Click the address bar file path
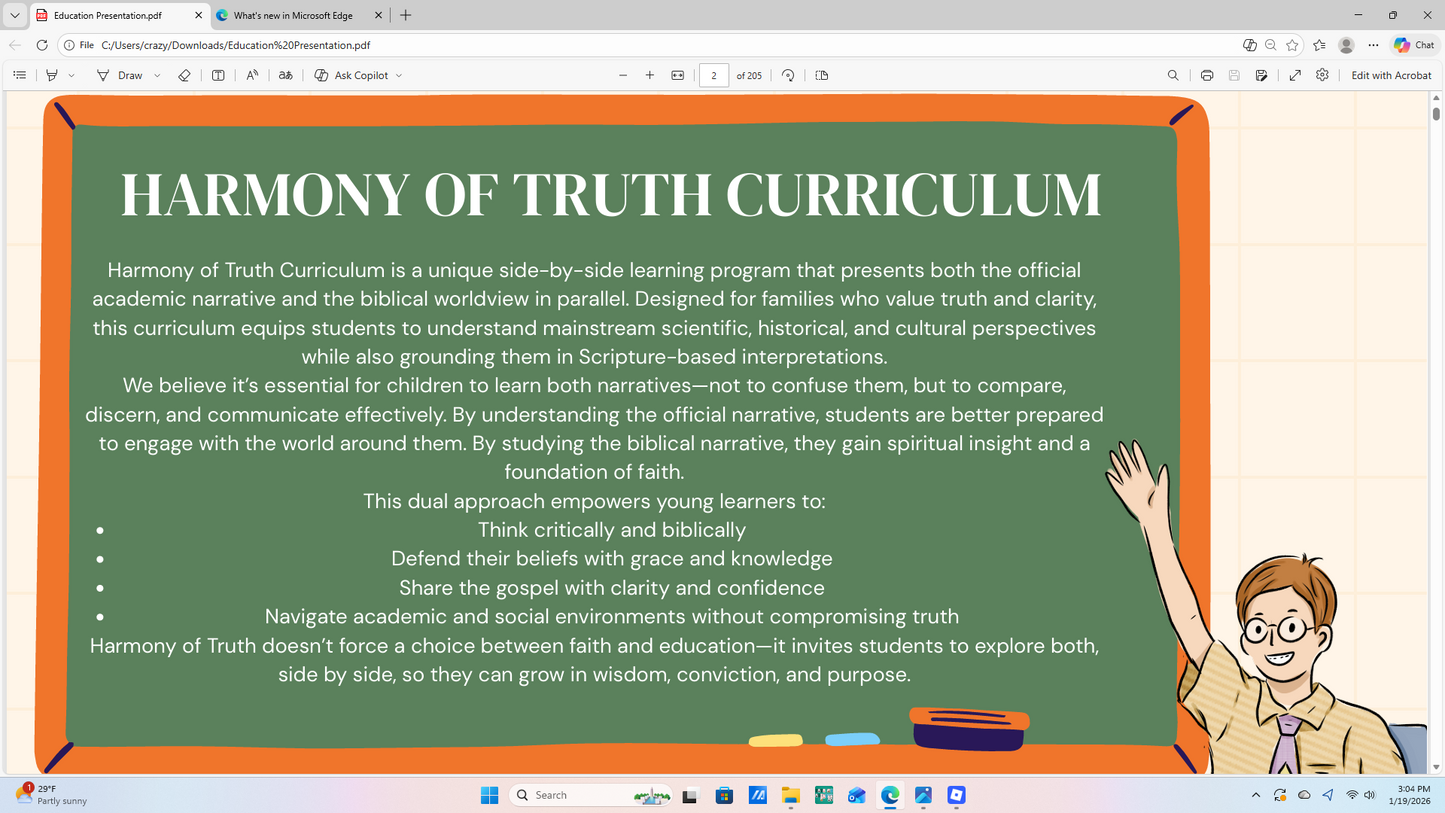The width and height of the screenshot is (1445, 813). (x=236, y=45)
